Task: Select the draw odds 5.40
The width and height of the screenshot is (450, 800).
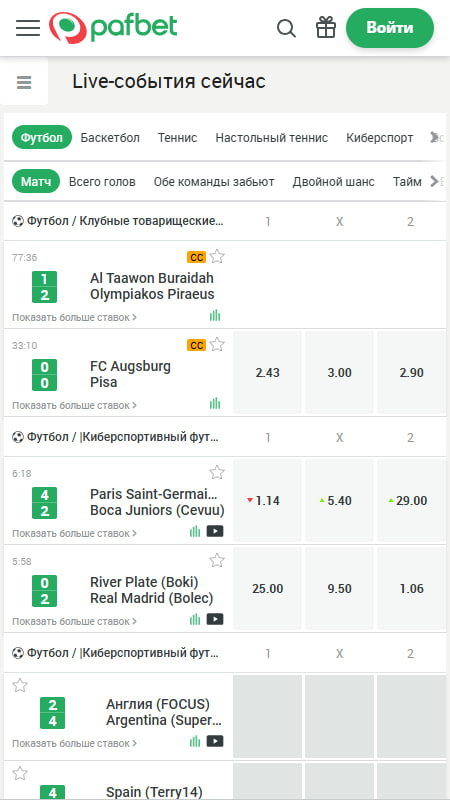Action: 339,501
